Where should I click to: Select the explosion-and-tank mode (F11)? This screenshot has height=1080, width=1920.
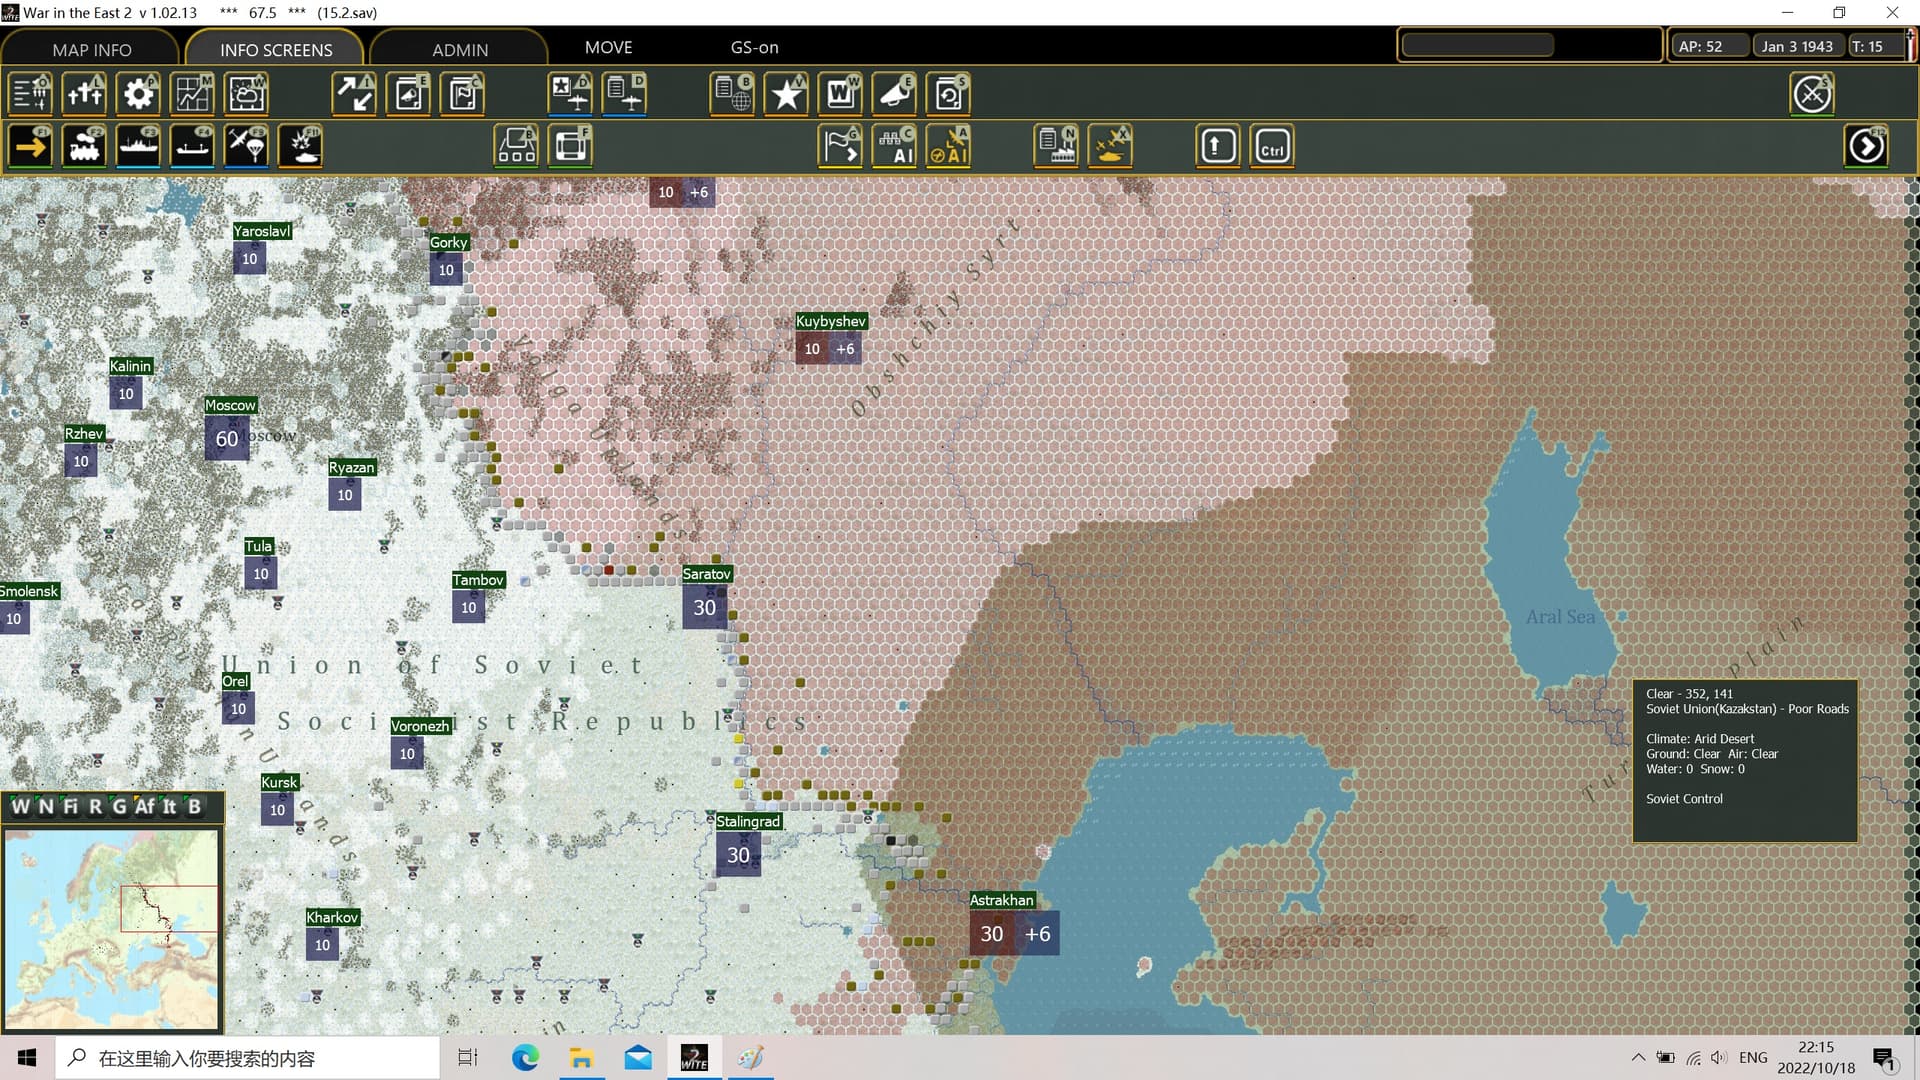300,146
